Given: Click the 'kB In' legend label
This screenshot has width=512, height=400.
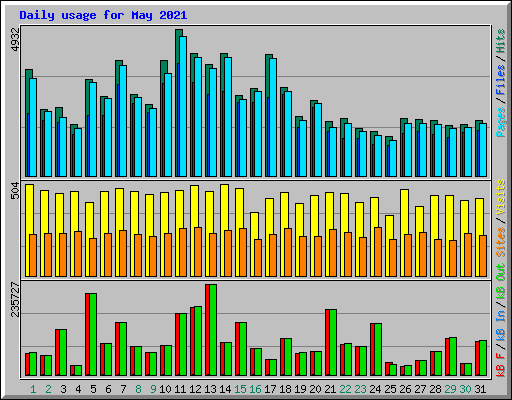Looking at the screenshot, I should (501, 325).
